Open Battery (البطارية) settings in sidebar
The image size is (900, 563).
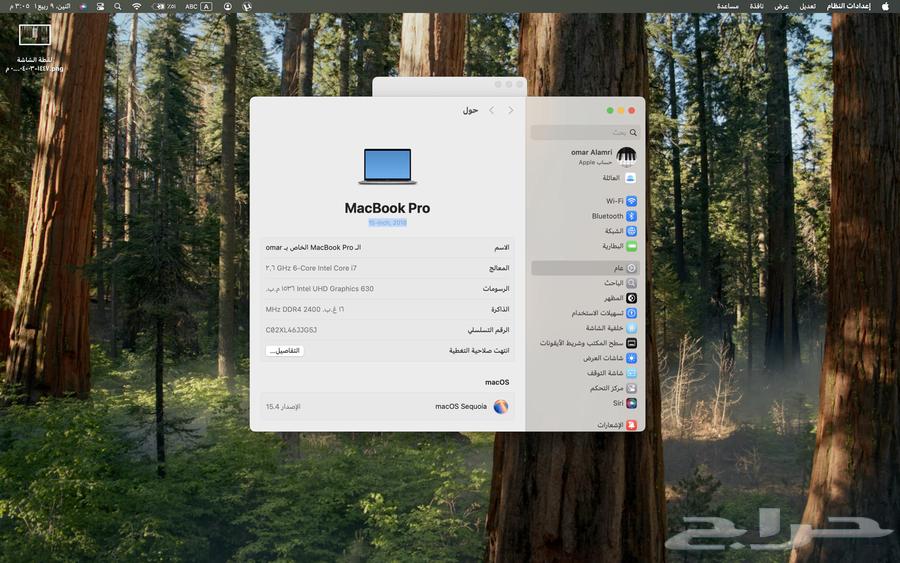pyautogui.click(x=619, y=246)
